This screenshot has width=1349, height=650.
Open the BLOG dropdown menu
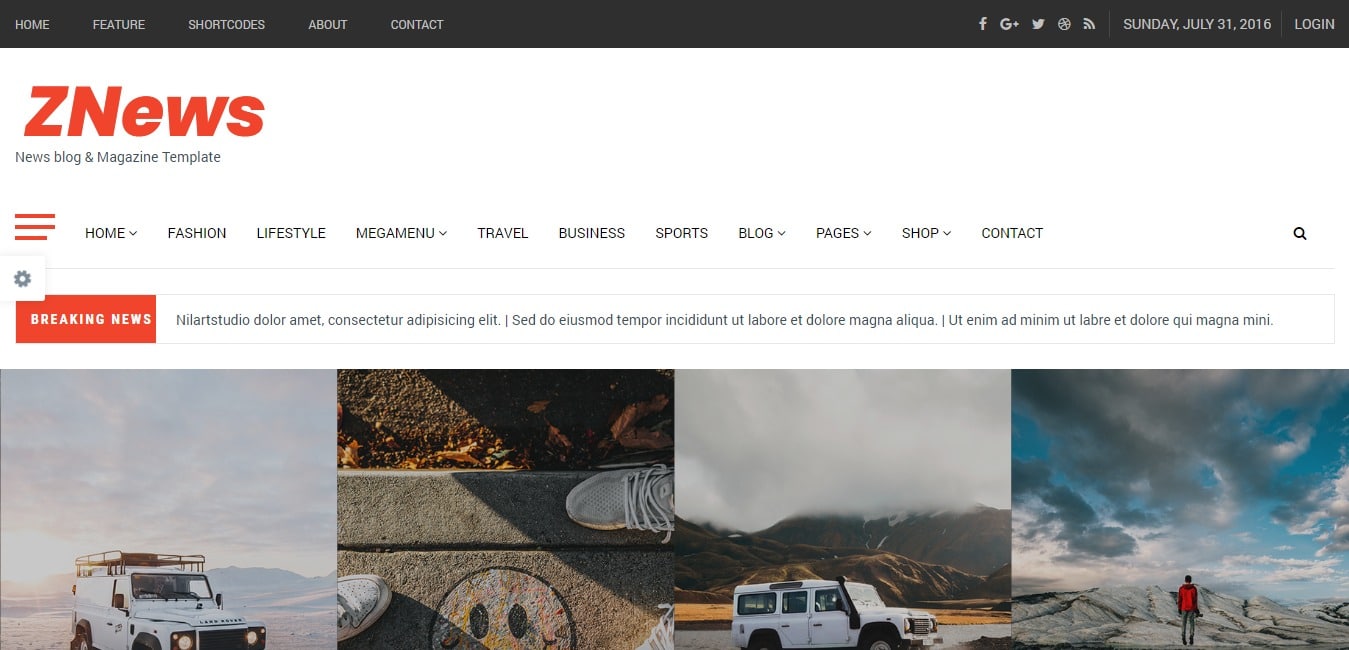click(x=761, y=233)
